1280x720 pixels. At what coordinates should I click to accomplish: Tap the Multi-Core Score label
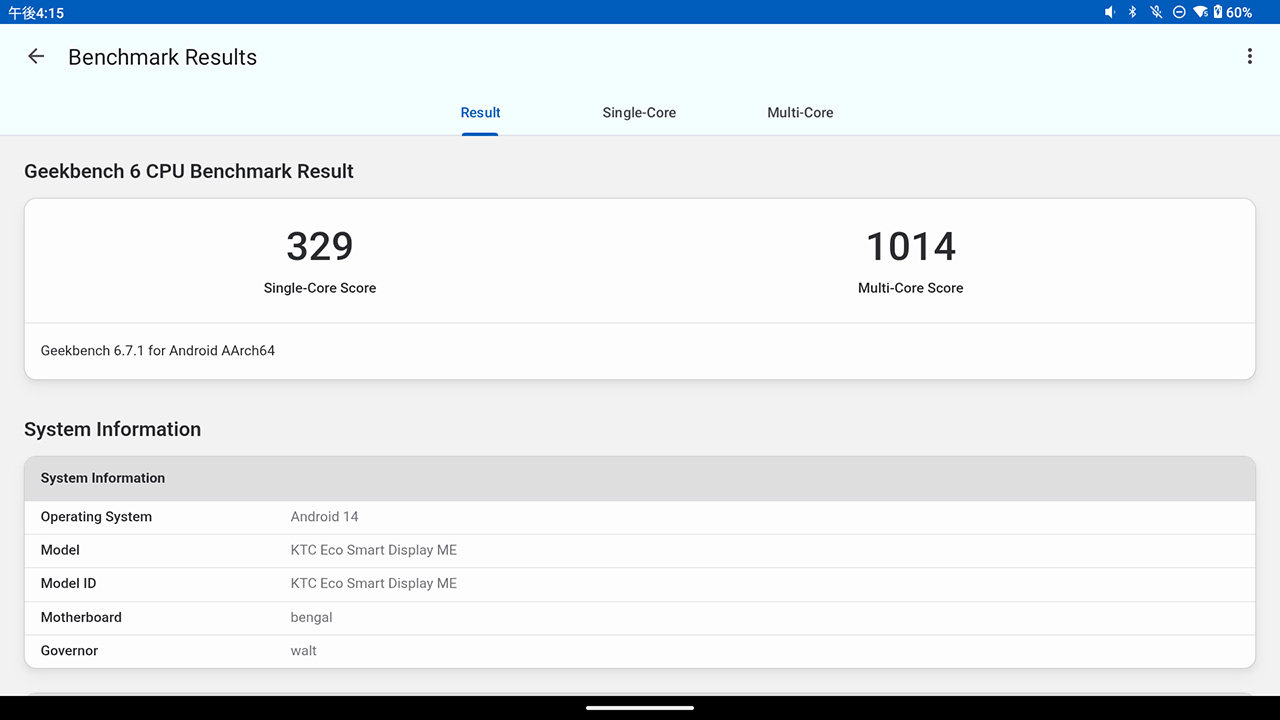911,288
